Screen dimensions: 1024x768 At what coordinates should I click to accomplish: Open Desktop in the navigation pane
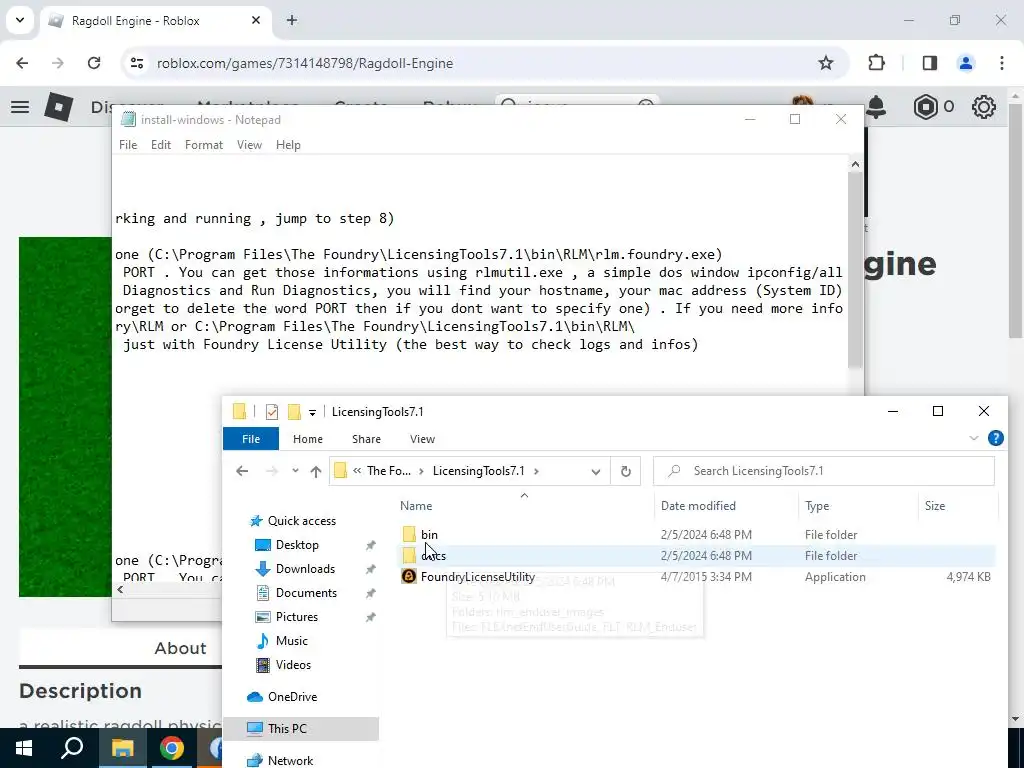pos(297,545)
